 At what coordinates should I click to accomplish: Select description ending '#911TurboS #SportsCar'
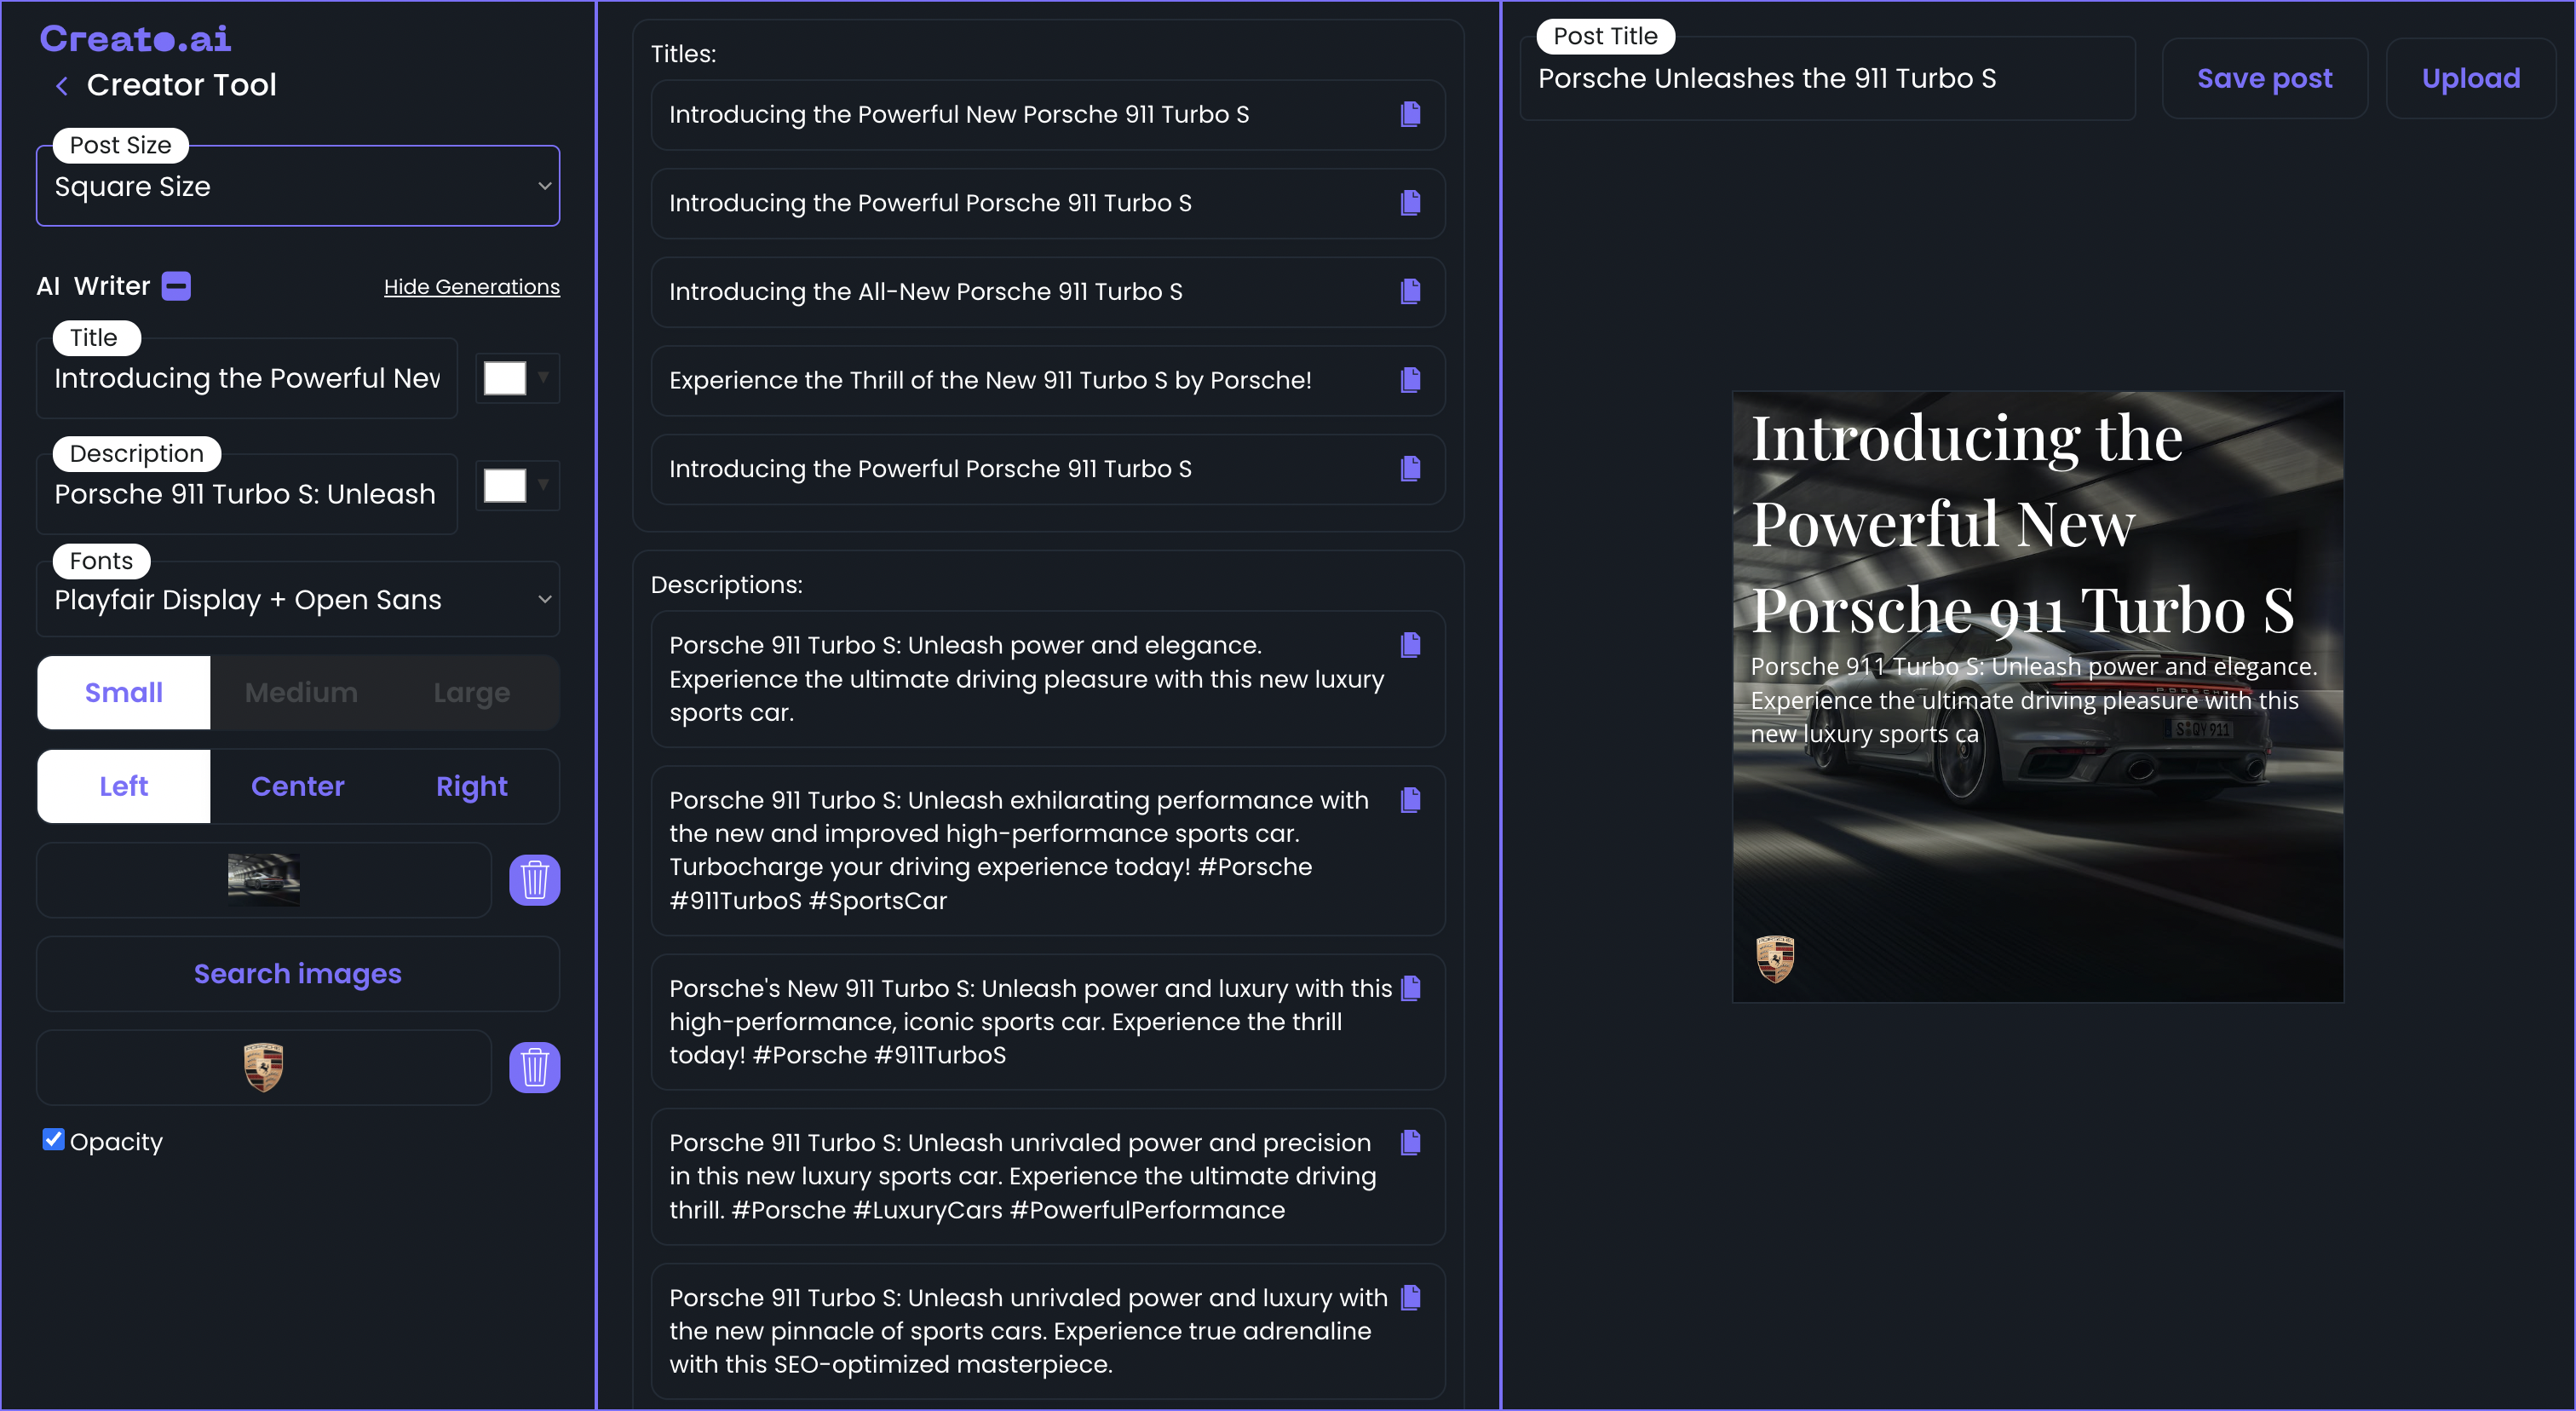pyautogui.click(x=1048, y=851)
